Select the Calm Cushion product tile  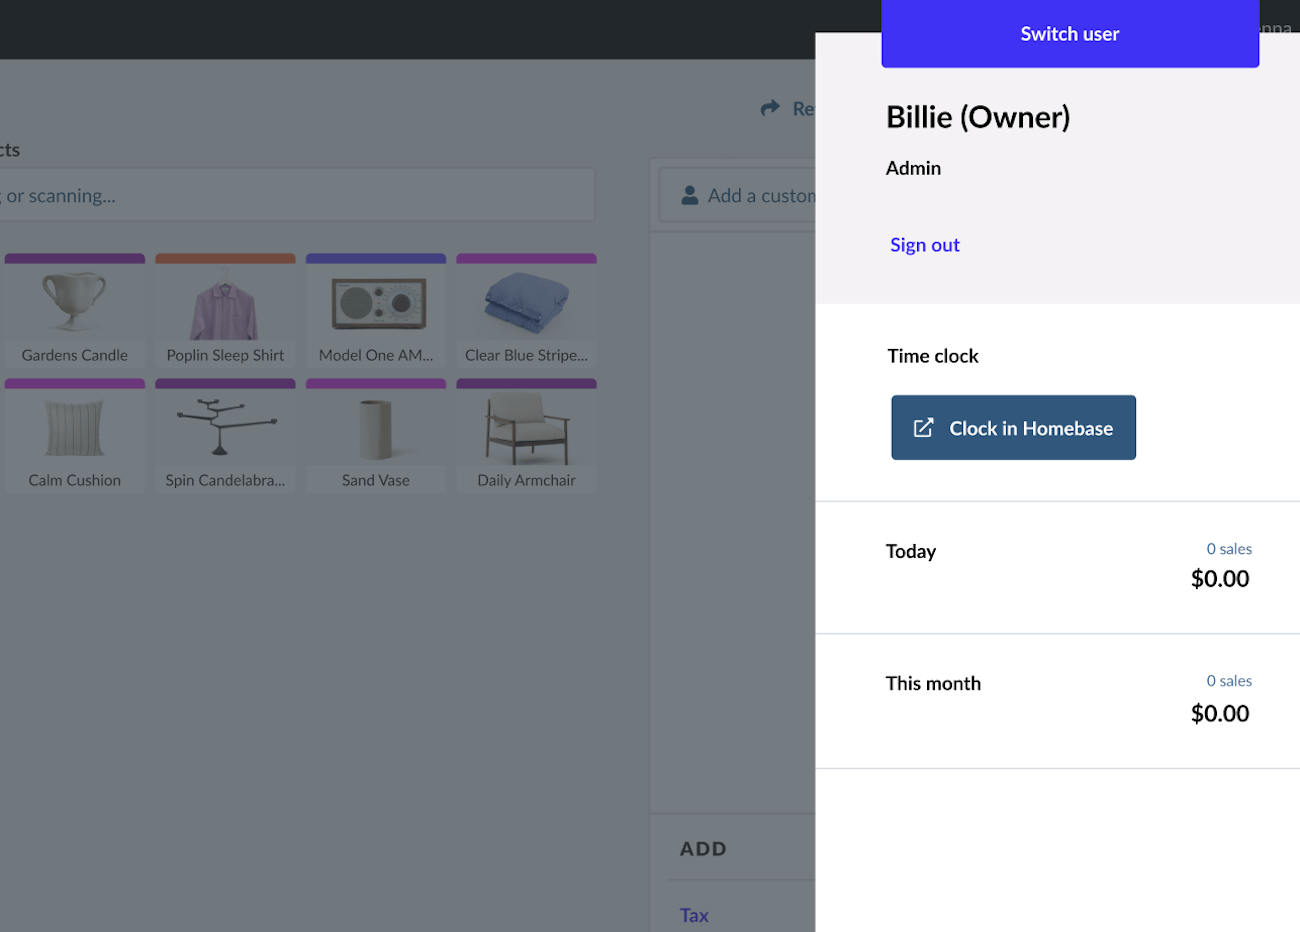pos(75,436)
